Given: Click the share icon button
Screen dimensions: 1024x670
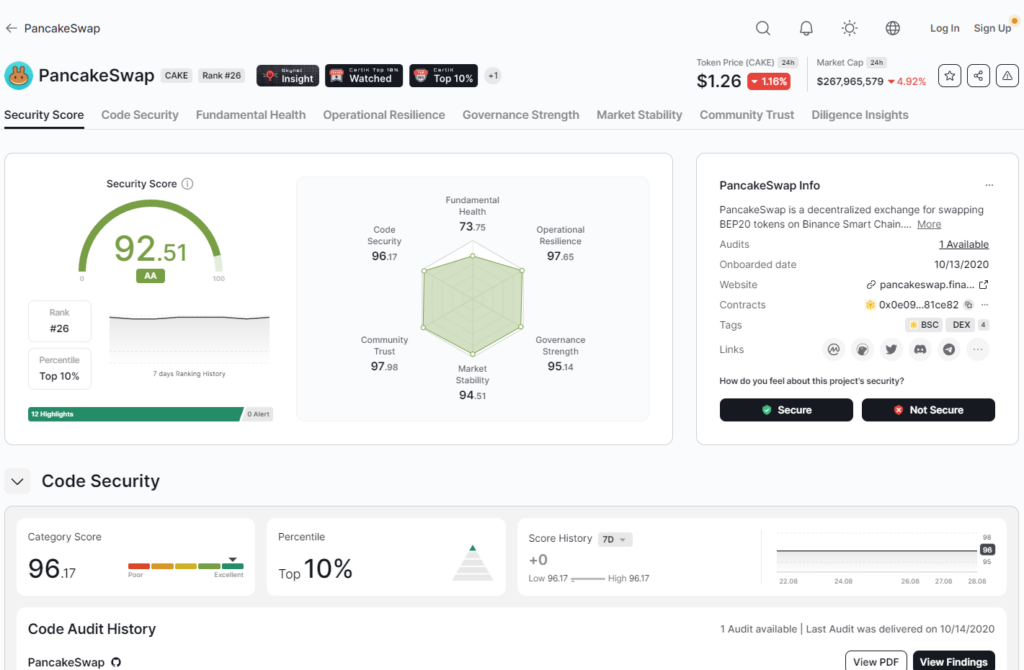Looking at the screenshot, I should (x=978, y=76).
